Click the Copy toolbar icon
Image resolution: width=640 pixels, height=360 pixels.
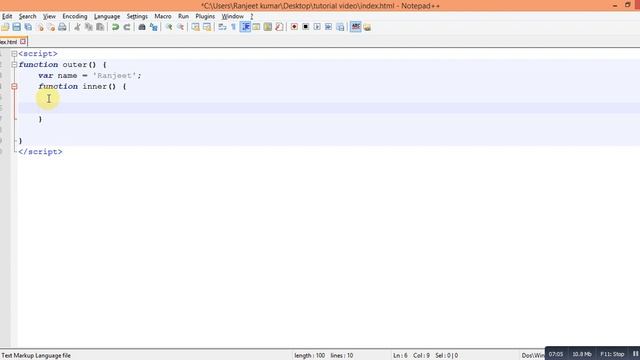click(89, 27)
